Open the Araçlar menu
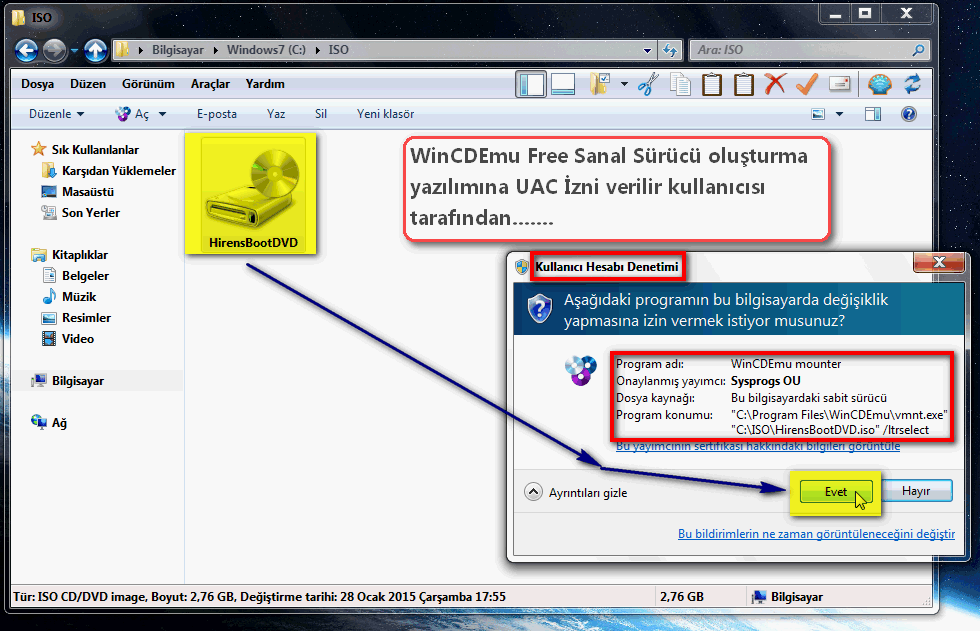Screen dimensions: 980x631 pyautogui.click(x=210, y=84)
